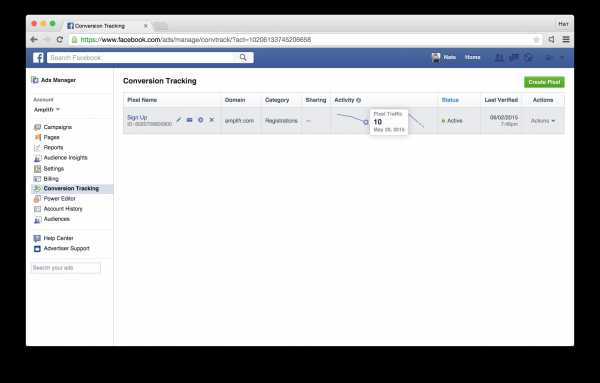The height and width of the screenshot is (383, 600).
Task: Expand the Amplifr account dropdown
Action: click(x=47, y=109)
